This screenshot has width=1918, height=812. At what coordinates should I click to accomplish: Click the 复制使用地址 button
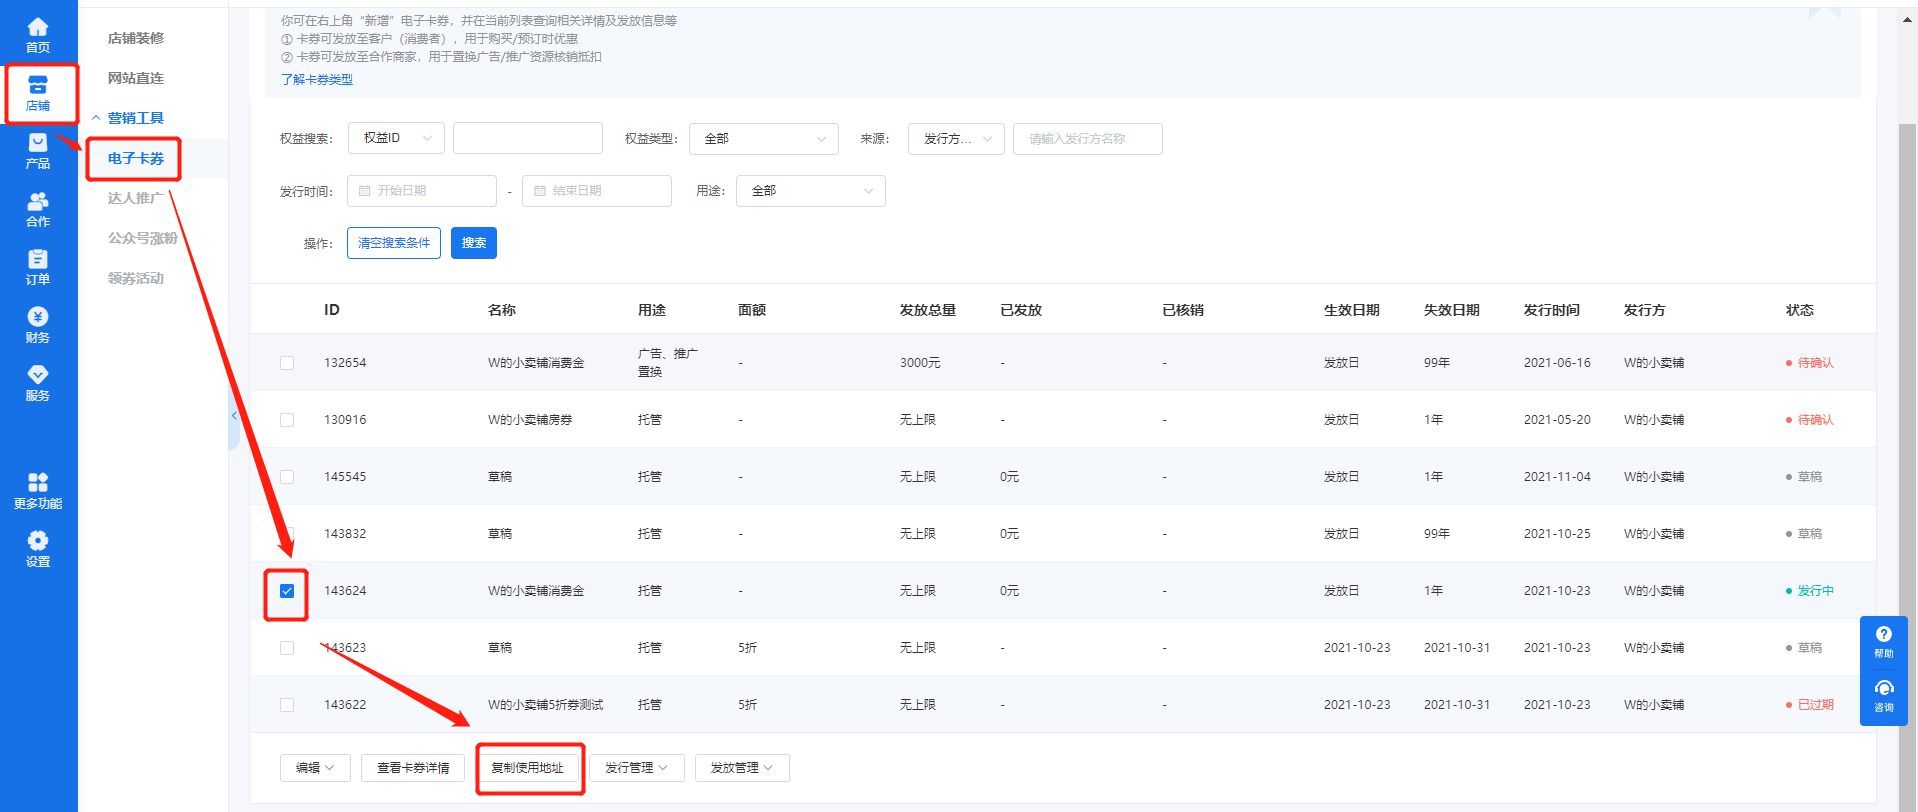(x=527, y=768)
